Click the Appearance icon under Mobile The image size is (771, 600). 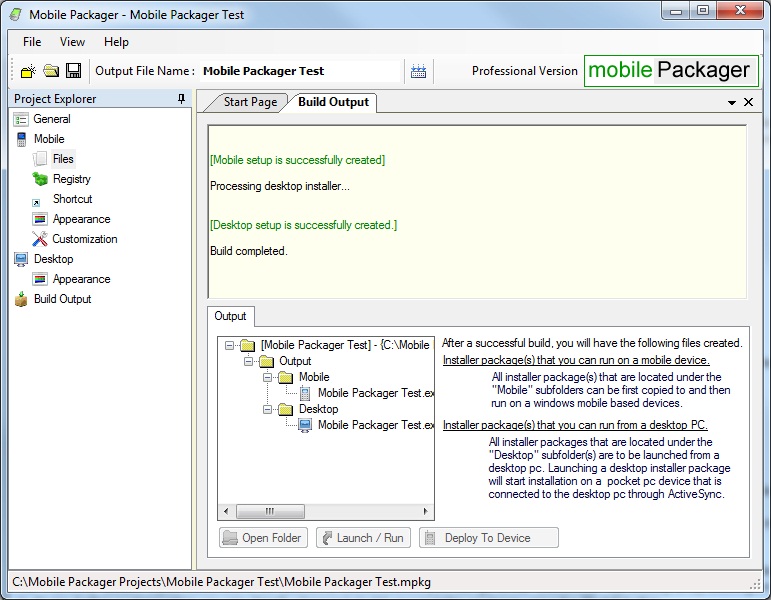[x=40, y=219]
